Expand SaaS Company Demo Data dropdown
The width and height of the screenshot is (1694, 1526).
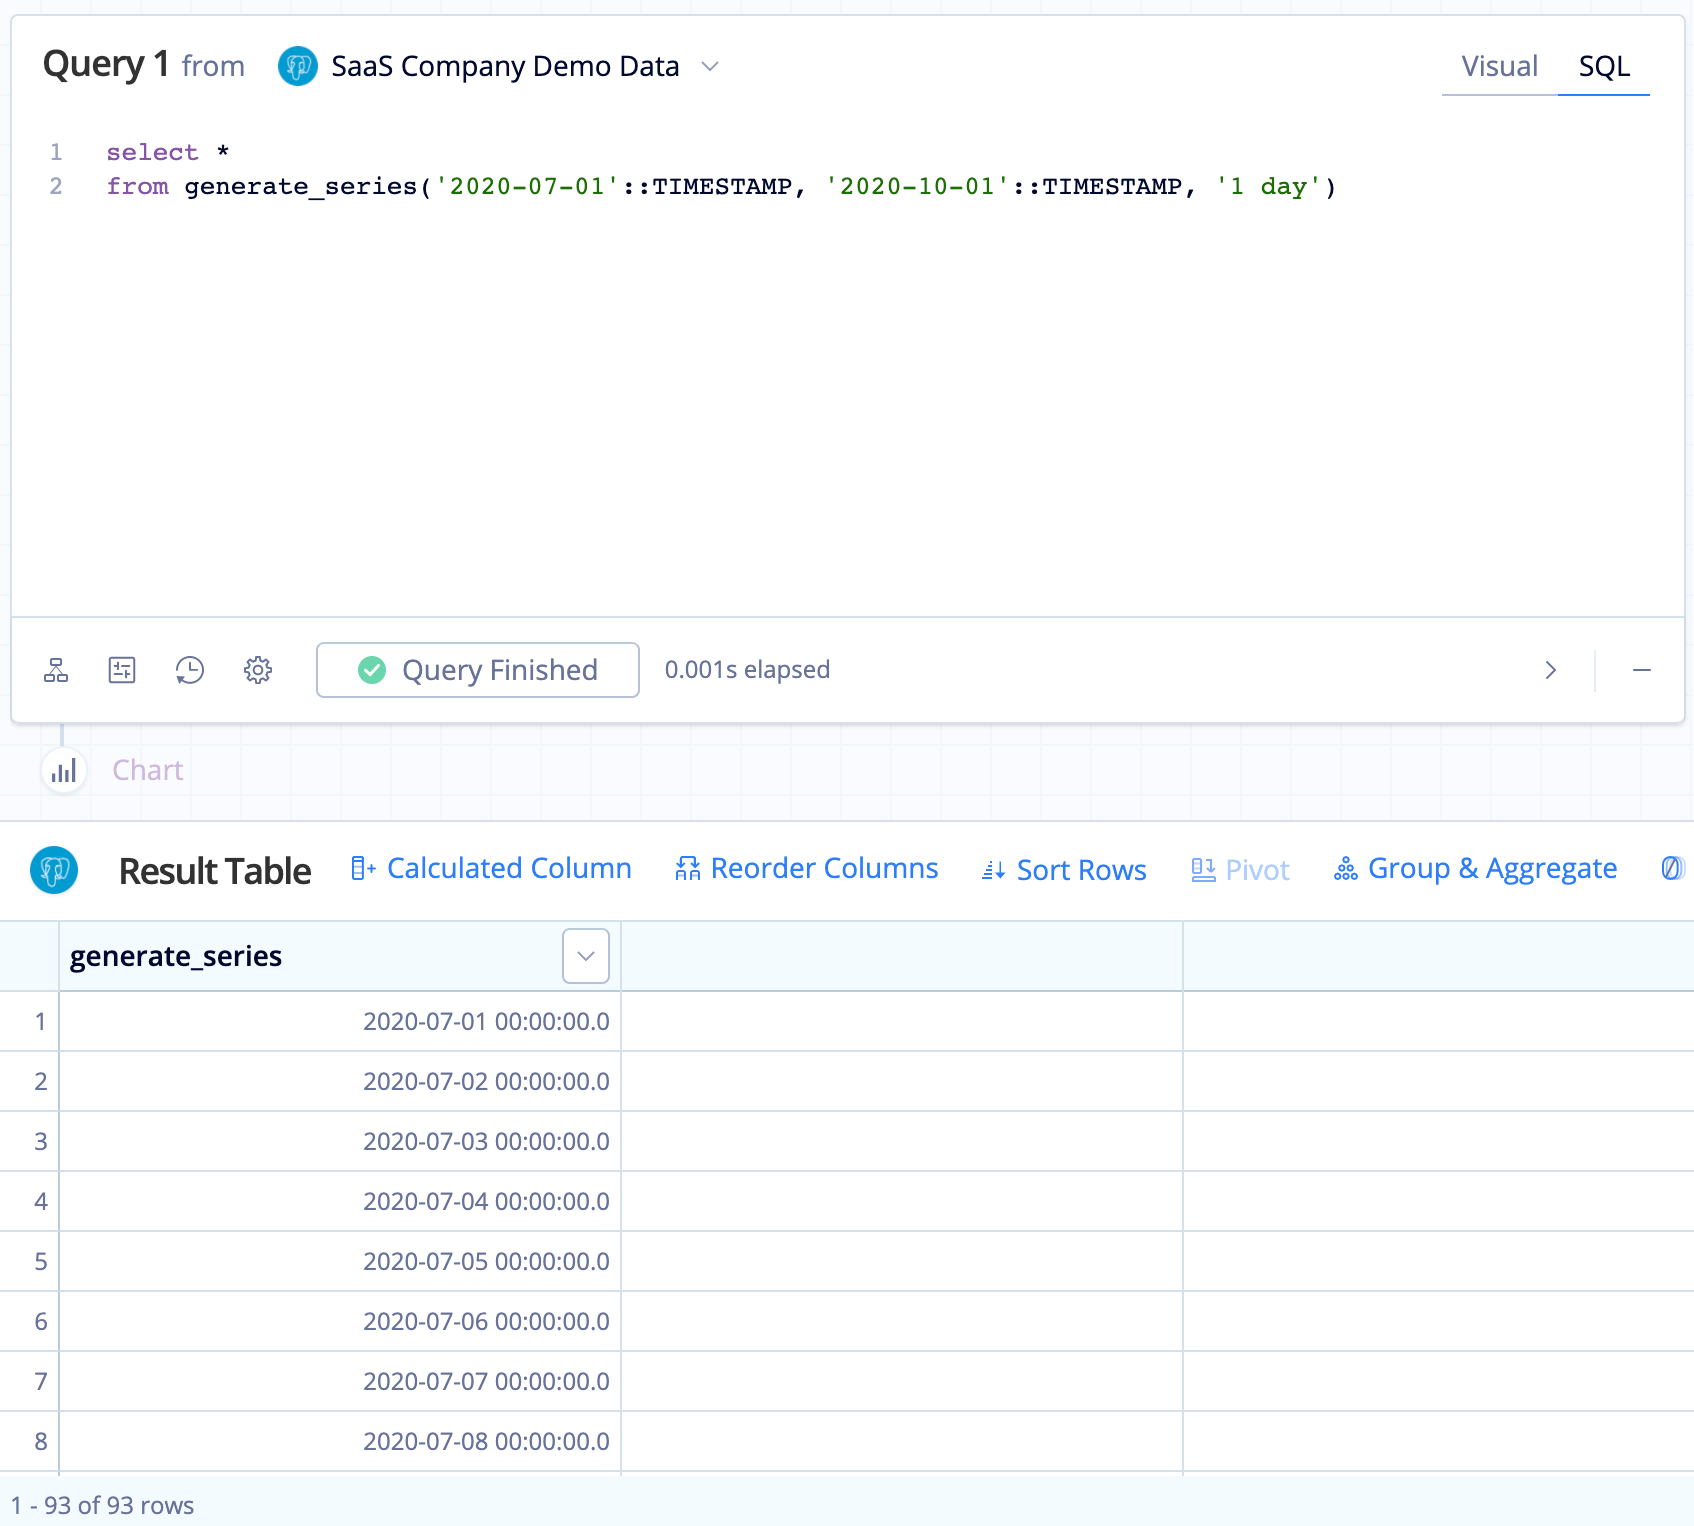(x=710, y=67)
